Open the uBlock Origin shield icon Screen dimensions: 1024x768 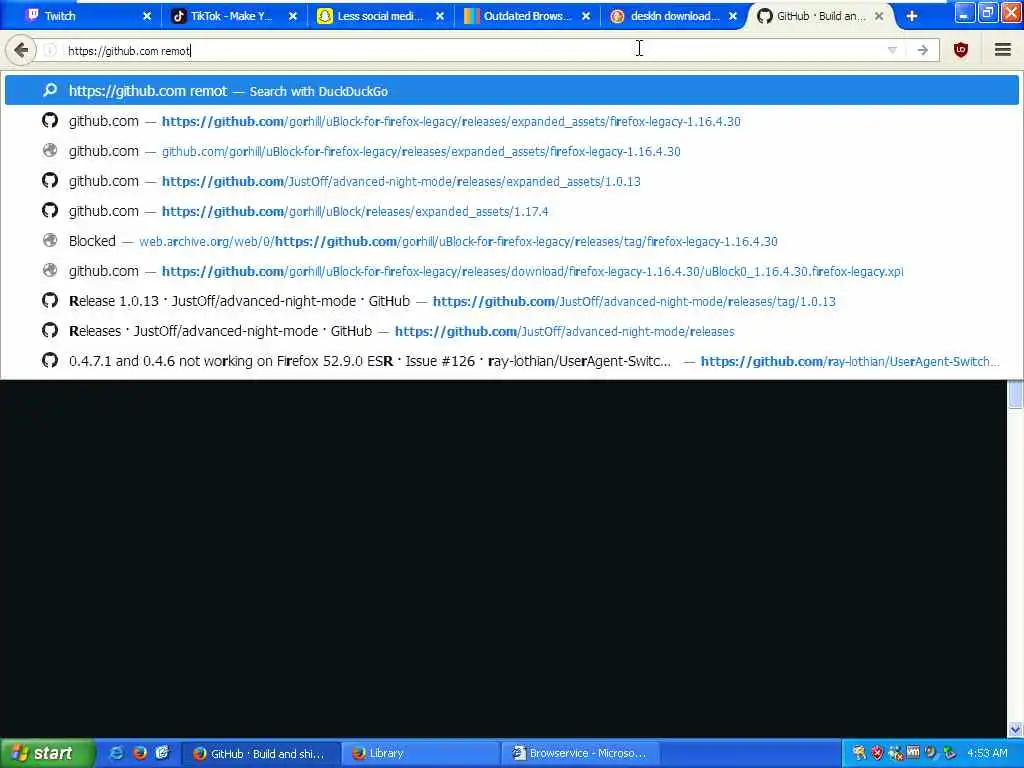961,50
